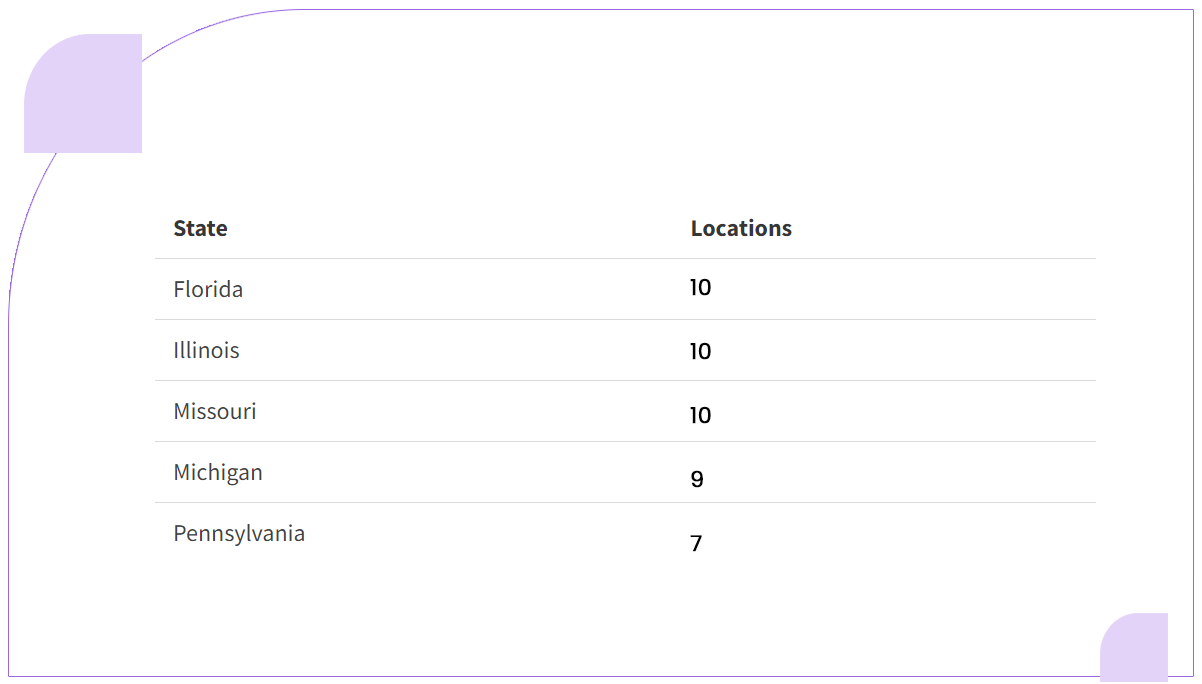Click the Locations column header
Screen dimensions: 1202x684
(740, 228)
